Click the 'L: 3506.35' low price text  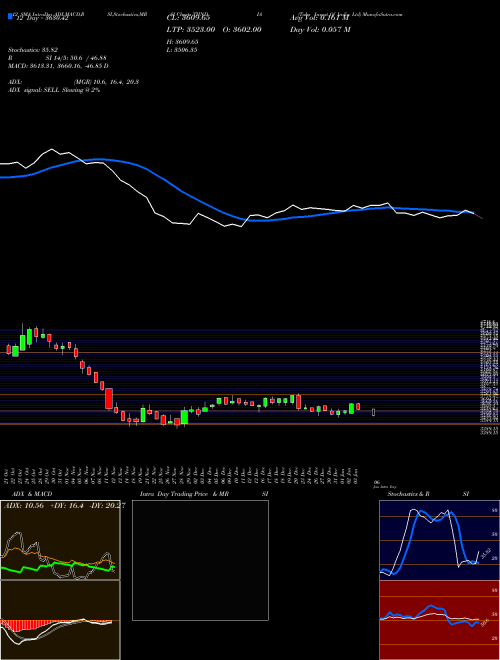183,50
